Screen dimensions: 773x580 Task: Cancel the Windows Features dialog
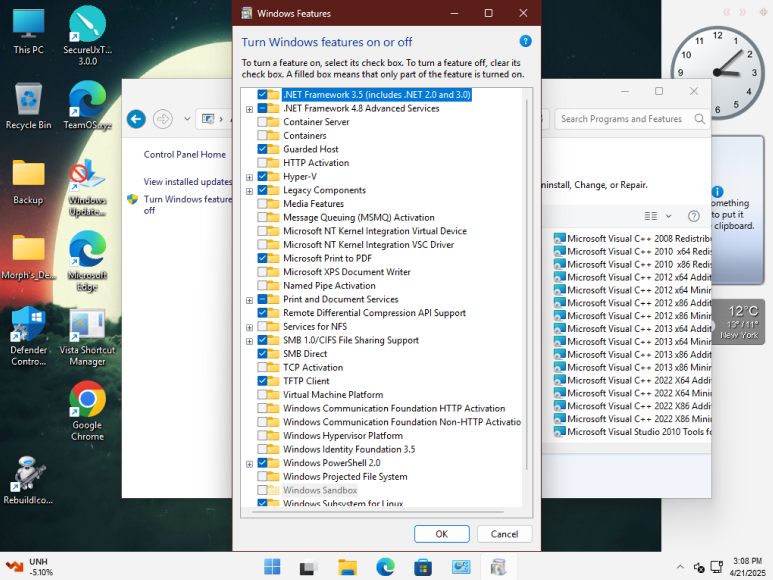(504, 534)
